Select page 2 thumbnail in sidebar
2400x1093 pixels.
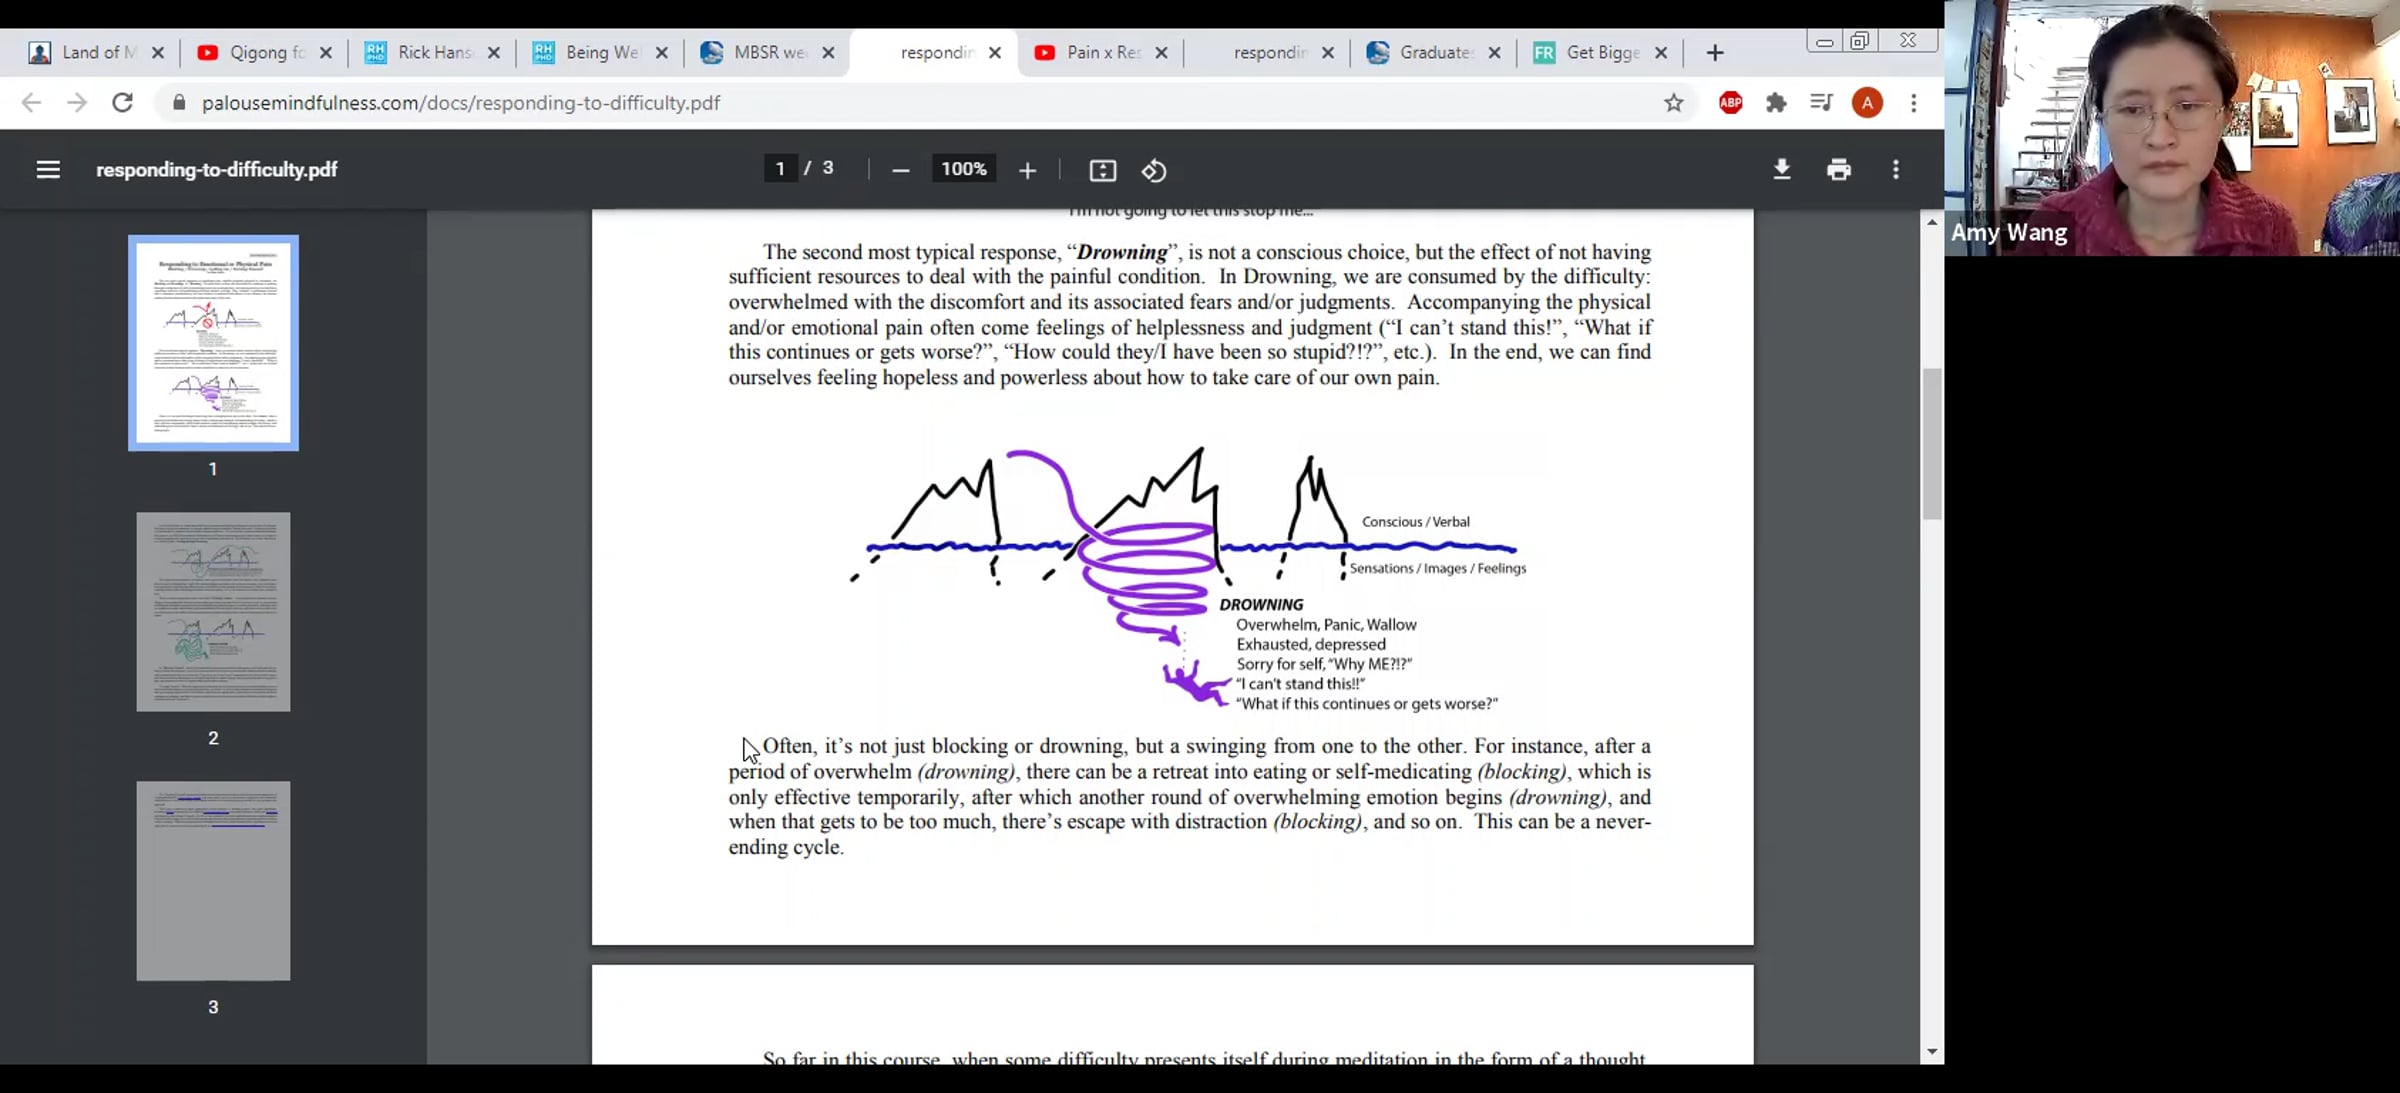tap(213, 612)
